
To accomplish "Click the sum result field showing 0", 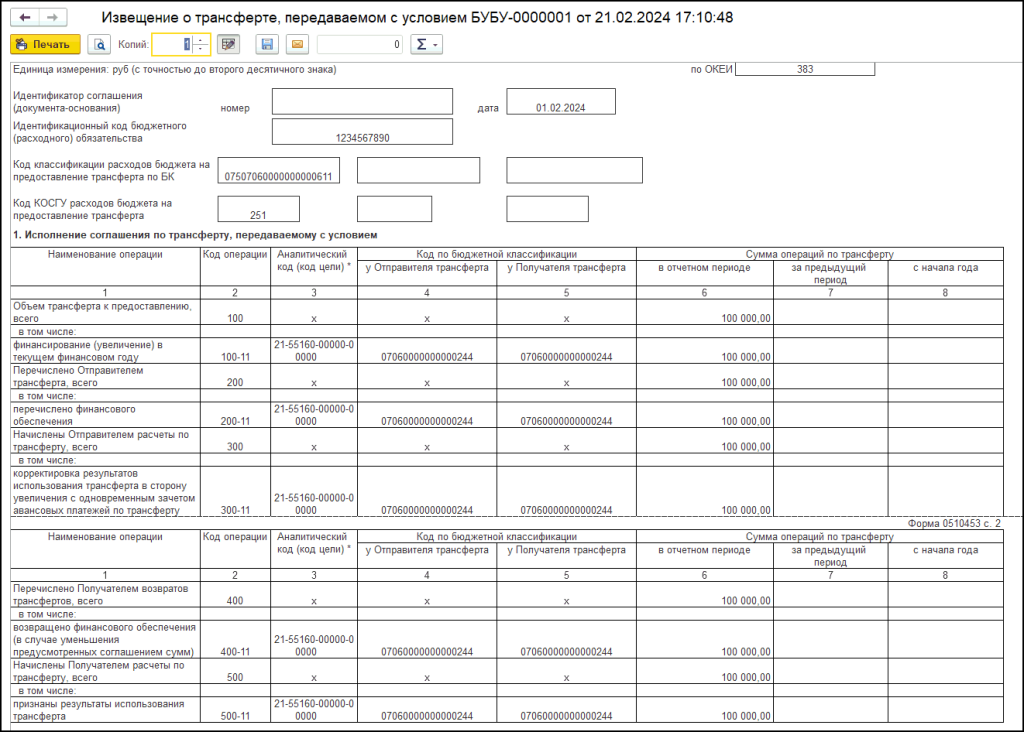I will click(360, 44).
